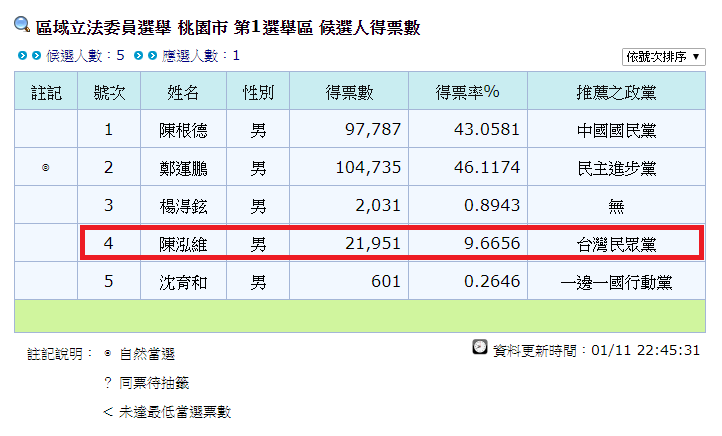Viewport: 722px width, 436px height.
Task: Click the clock icon next to update time
Action: pos(480,347)
